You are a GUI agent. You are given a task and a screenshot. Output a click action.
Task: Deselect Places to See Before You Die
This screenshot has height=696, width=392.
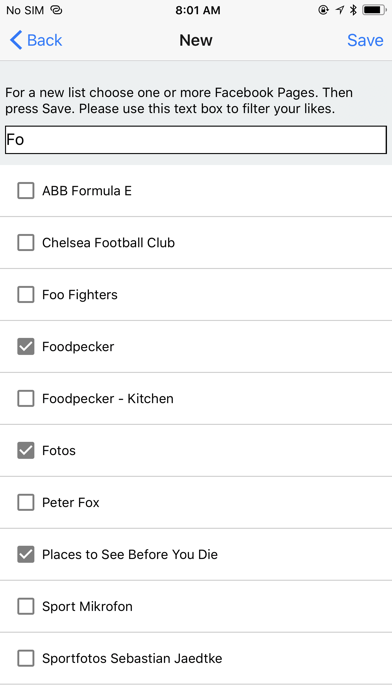(x=26, y=554)
